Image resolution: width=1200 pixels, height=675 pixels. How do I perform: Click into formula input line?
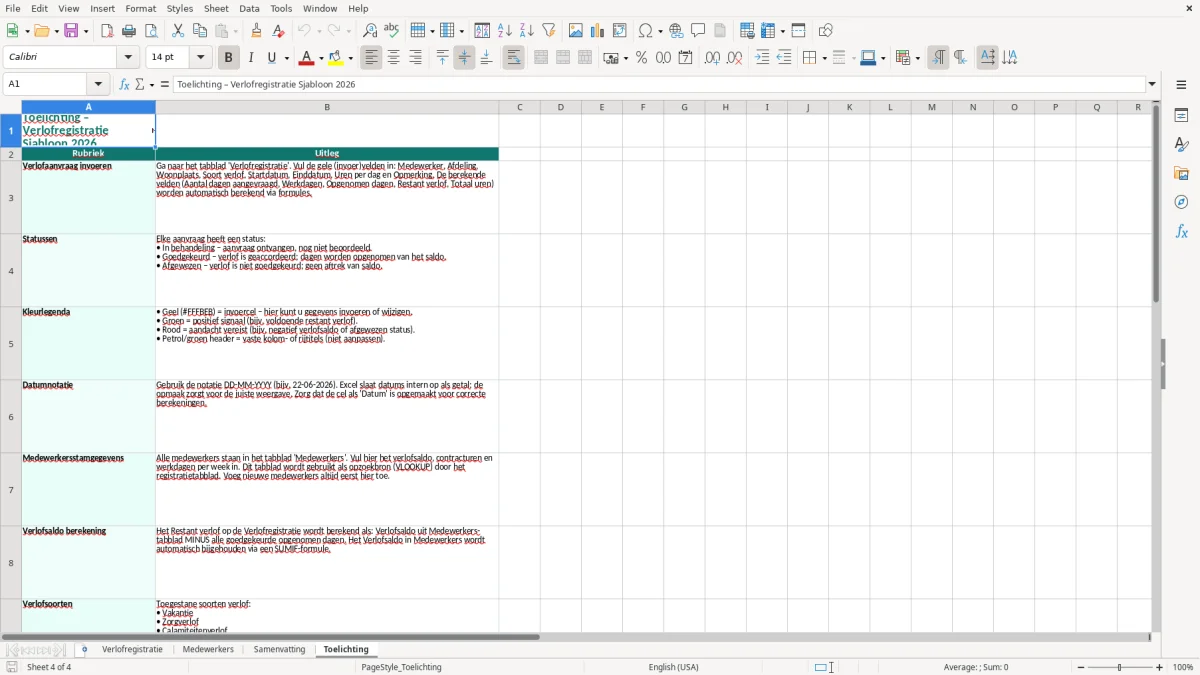pos(658,84)
